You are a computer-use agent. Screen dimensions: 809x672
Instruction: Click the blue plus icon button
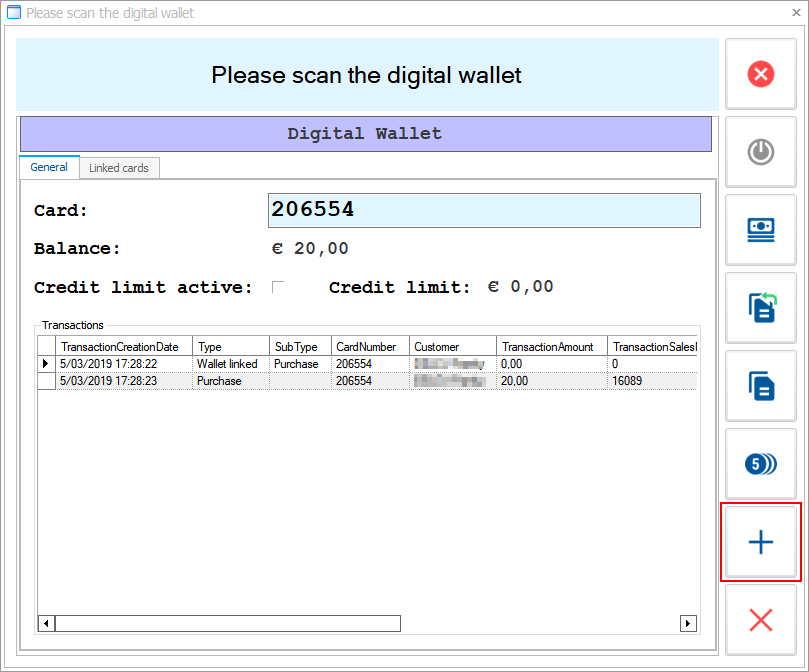(x=760, y=542)
